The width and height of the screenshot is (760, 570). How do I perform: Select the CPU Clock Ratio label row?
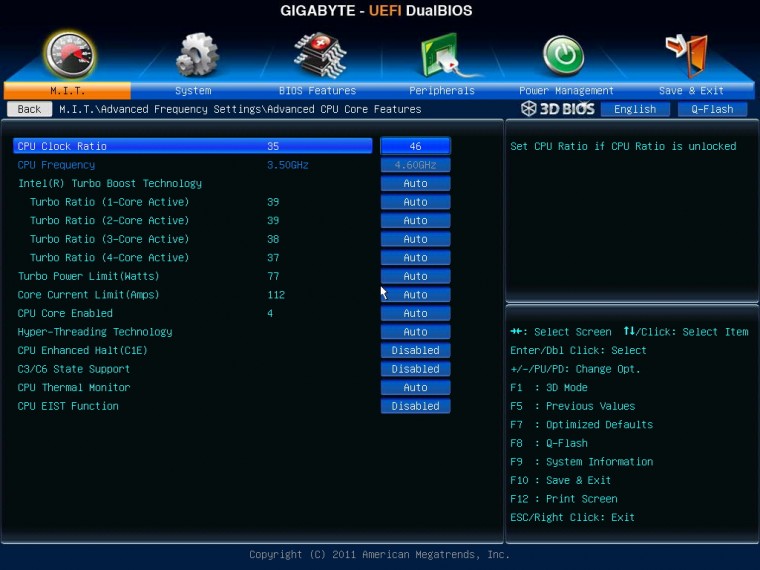[192, 146]
